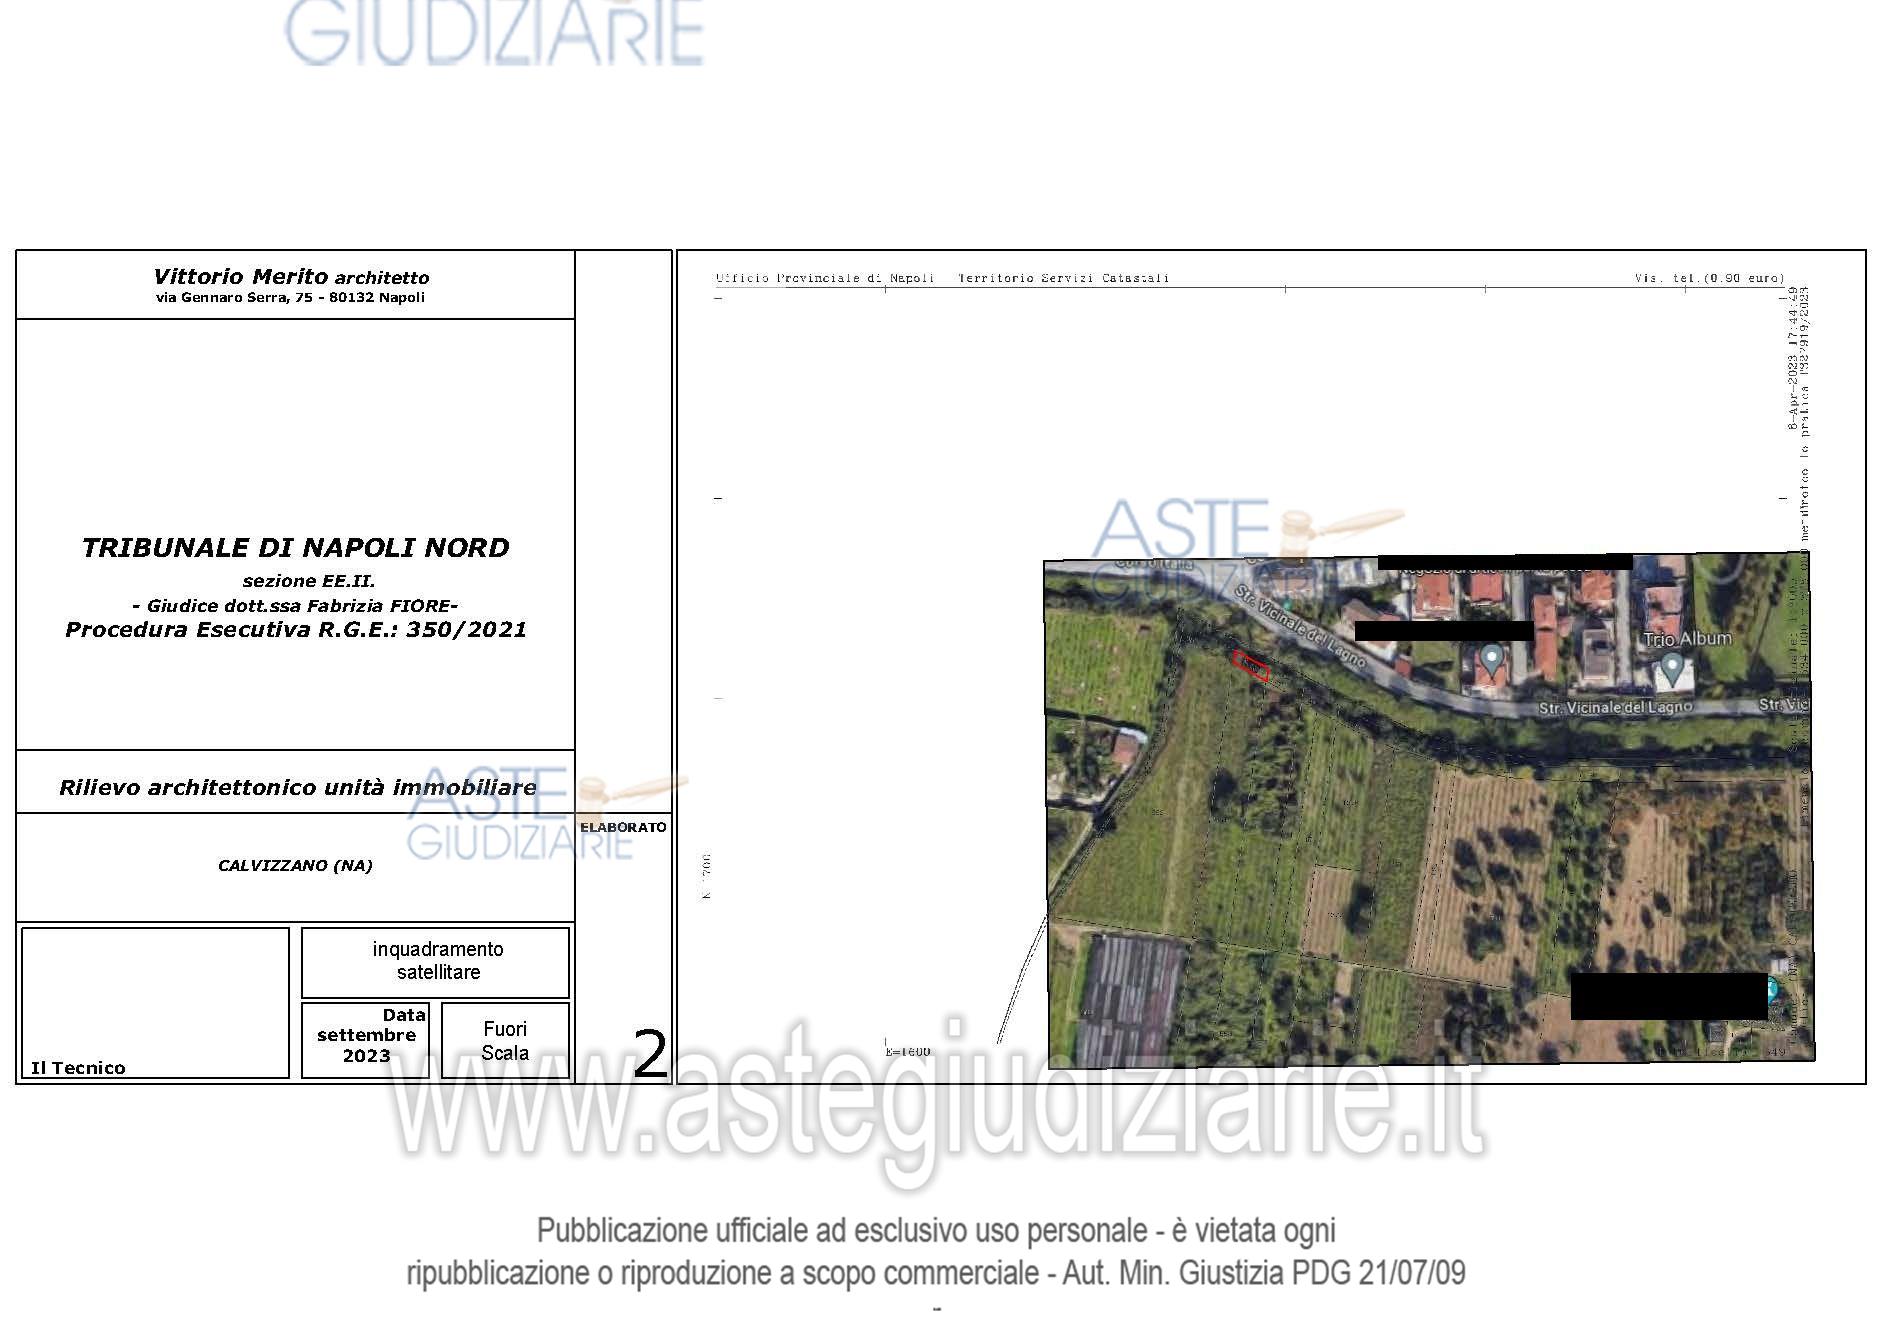1883x1331 pixels.
Task: Click the slanted "Str. Vicinale del Lagno" road label
Action: [x=1300, y=626]
